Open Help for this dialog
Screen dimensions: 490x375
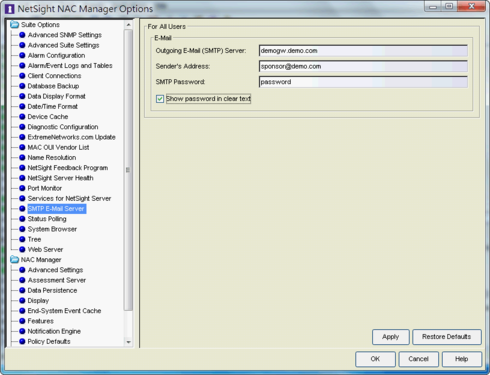pyautogui.click(x=462, y=359)
